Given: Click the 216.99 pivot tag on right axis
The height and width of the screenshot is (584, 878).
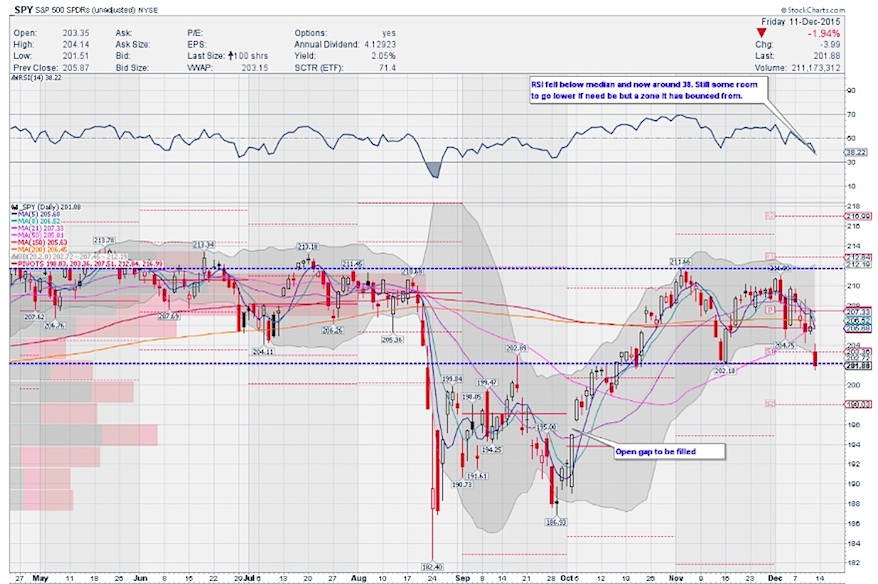Looking at the screenshot, I should tap(857, 216).
